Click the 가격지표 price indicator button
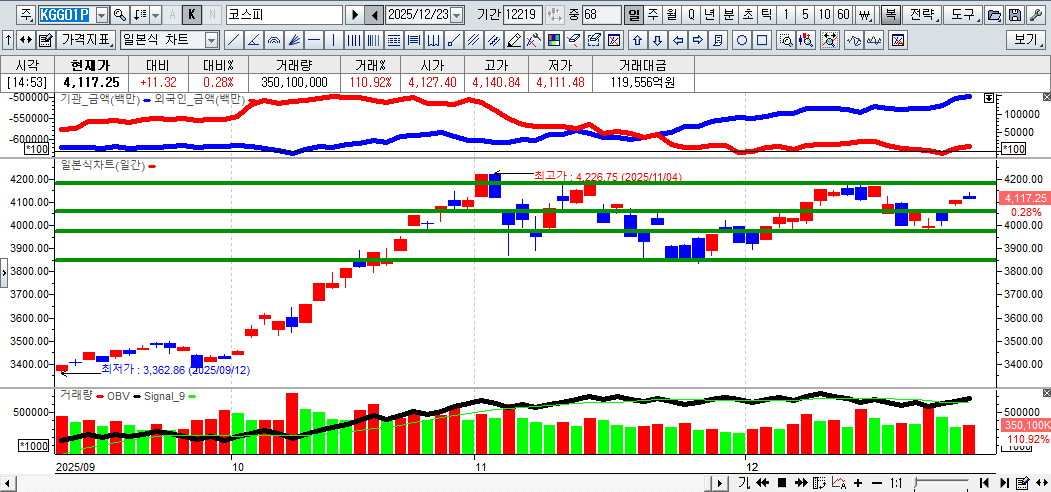1051x492 pixels. click(86, 40)
